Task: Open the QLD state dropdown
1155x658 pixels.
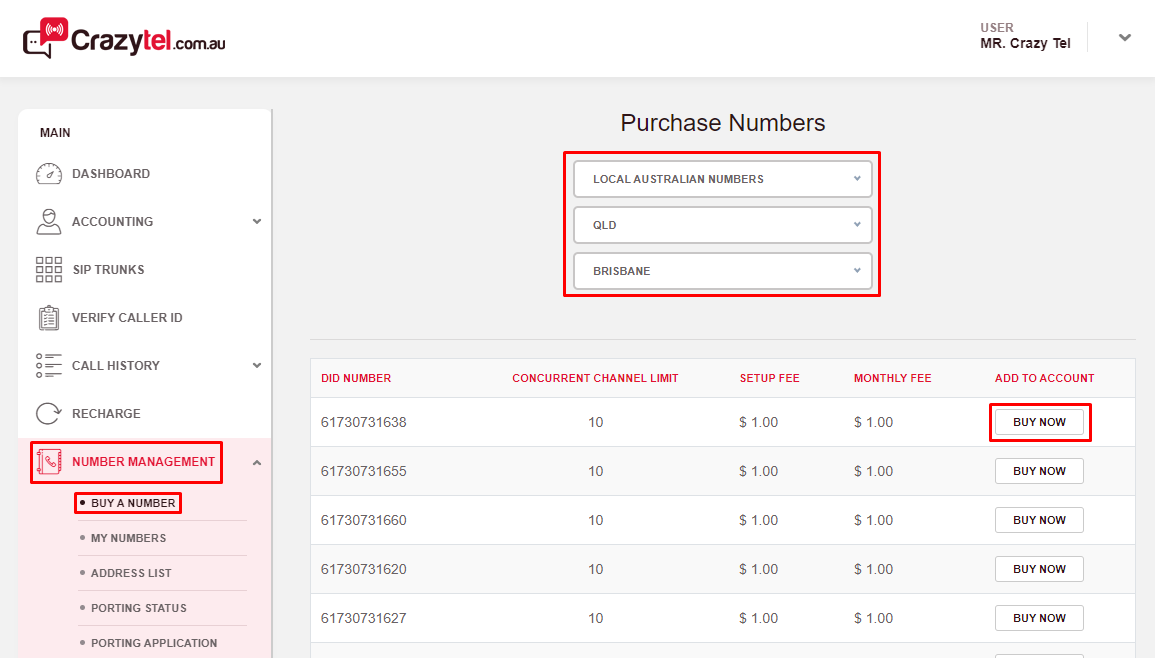Action: (722, 225)
